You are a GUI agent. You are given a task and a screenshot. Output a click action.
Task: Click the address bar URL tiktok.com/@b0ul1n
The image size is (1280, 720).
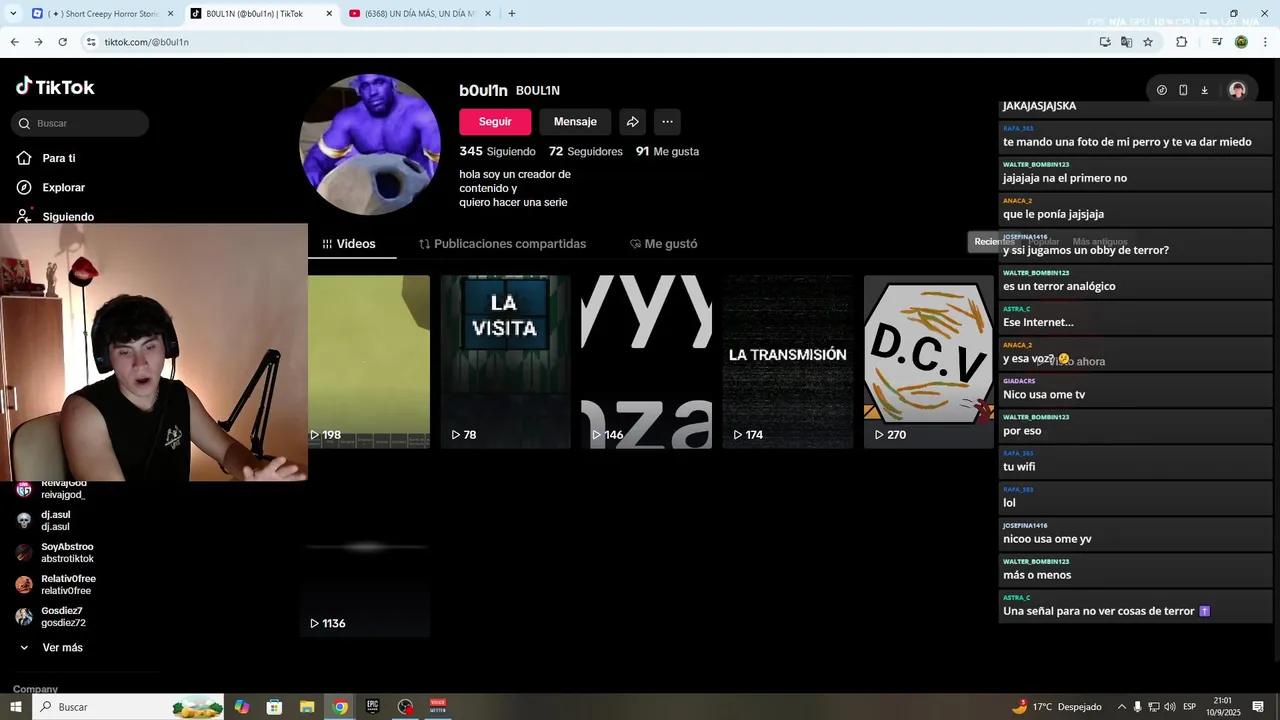point(147,42)
